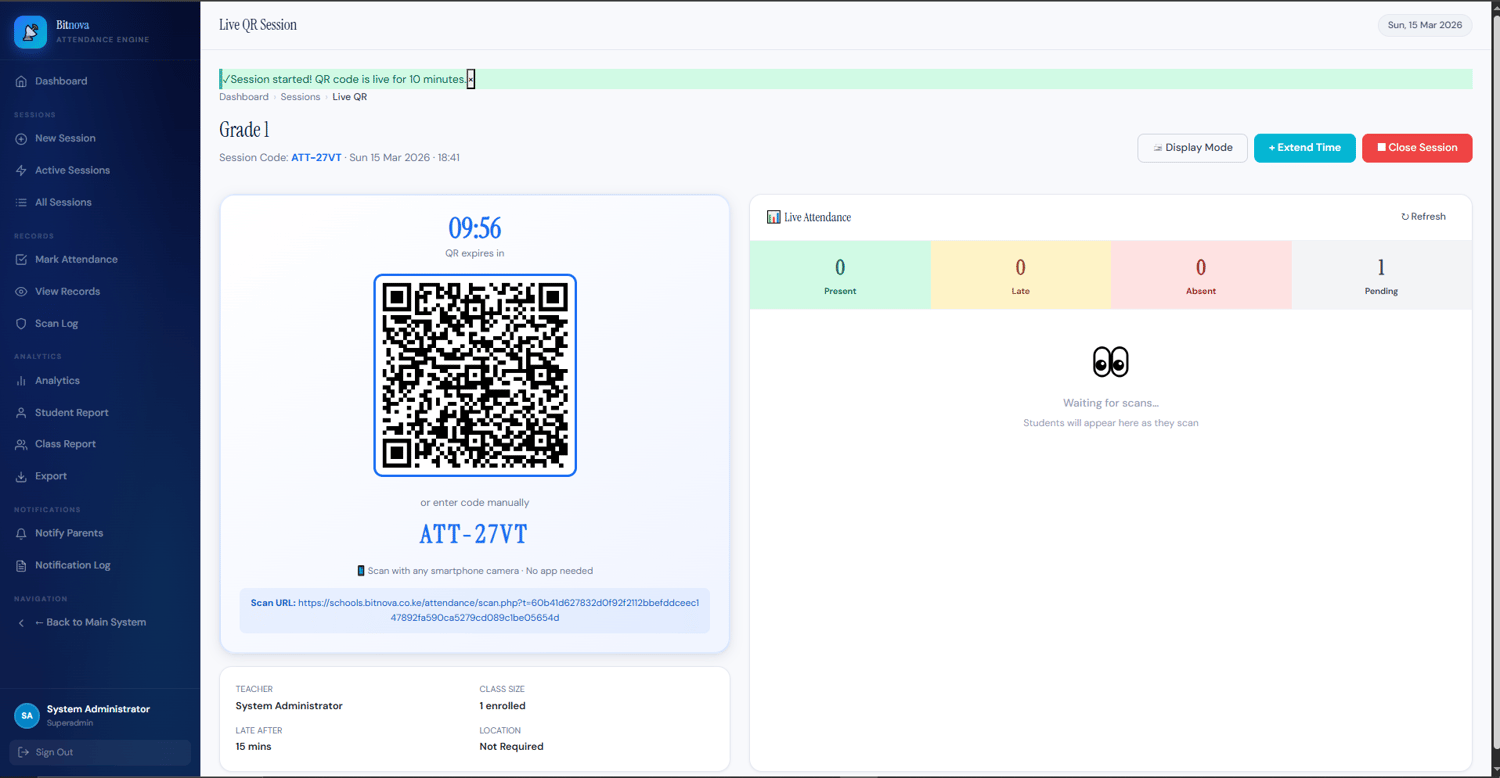The image size is (1500, 778).
Task: Click the Mark Attendance checkbox icon
Action: tap(21, 260)
